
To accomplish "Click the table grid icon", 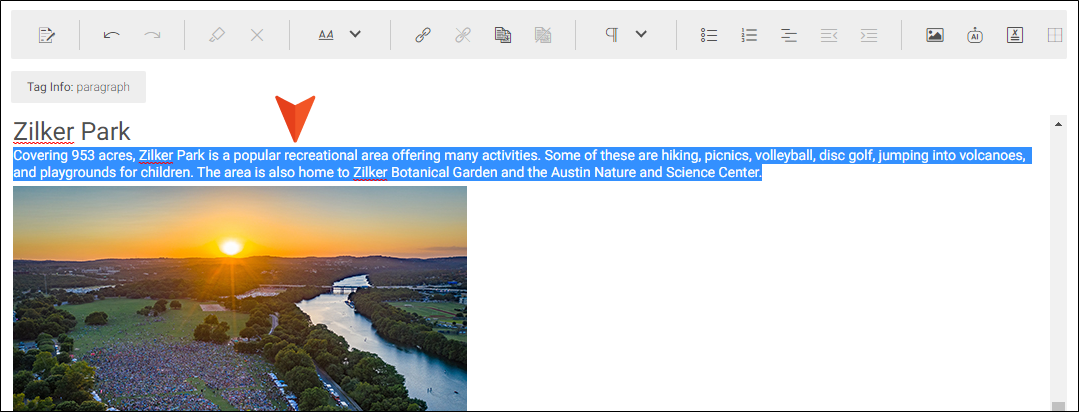I will (x=1055, y=35).
